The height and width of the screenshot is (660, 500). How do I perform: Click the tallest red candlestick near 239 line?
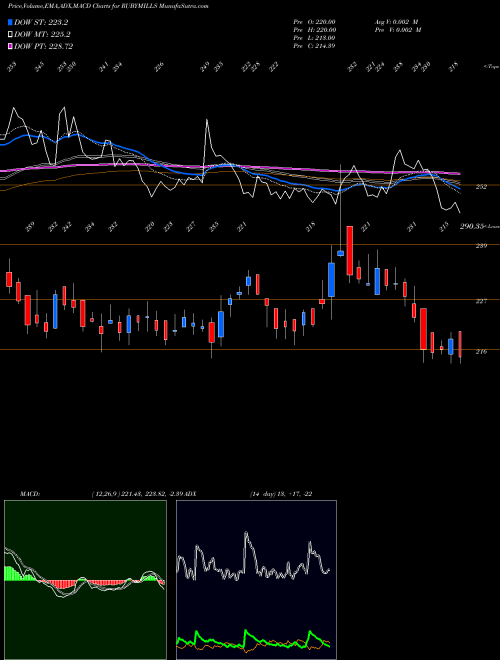point(349,251)
